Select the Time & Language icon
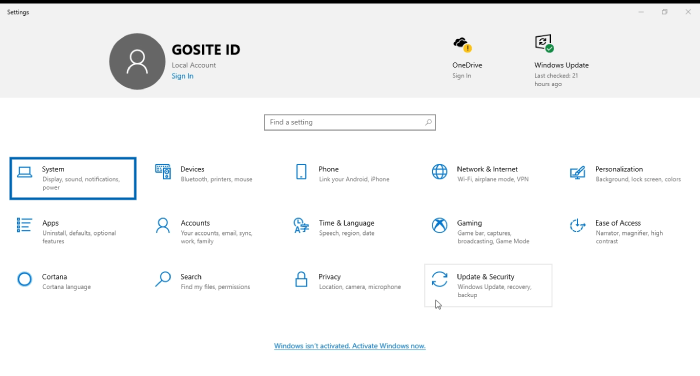Screen dimensions: 700x376 pos(301,226)
